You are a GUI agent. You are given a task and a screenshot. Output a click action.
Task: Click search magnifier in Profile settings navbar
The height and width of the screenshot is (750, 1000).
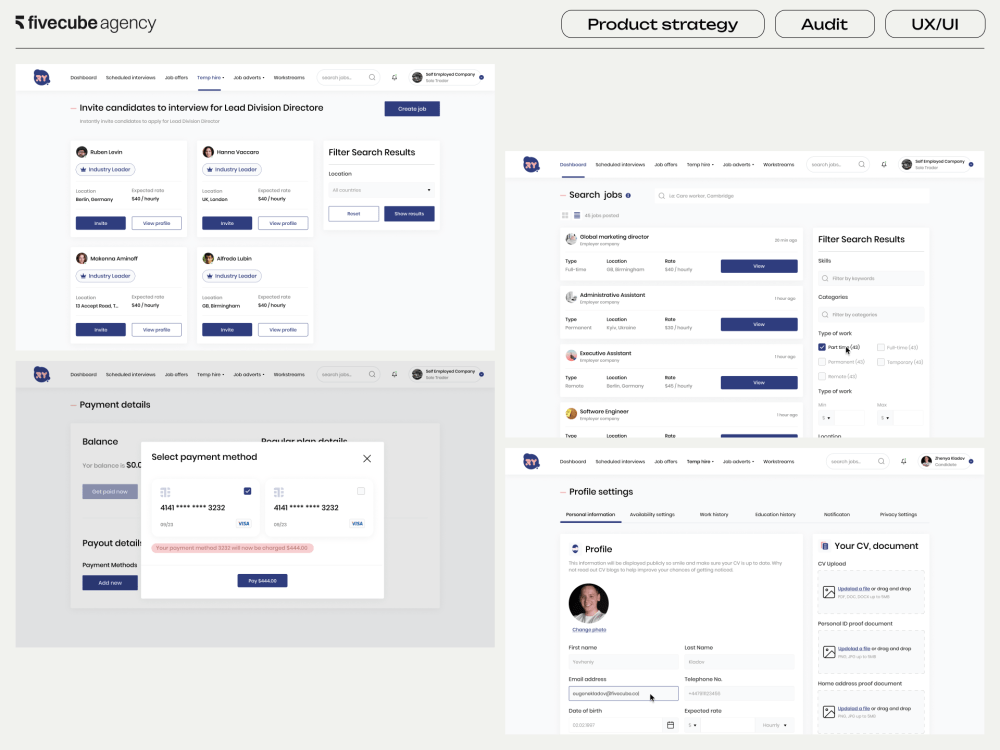881,461
